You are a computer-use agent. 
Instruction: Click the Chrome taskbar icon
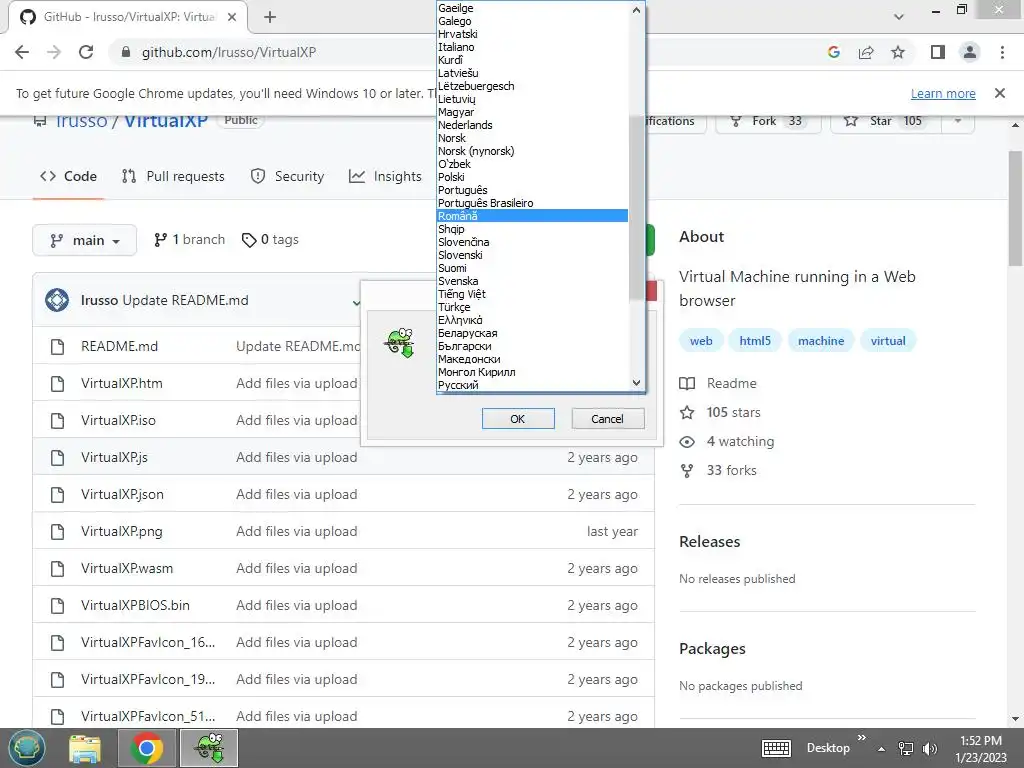(147, 748)
